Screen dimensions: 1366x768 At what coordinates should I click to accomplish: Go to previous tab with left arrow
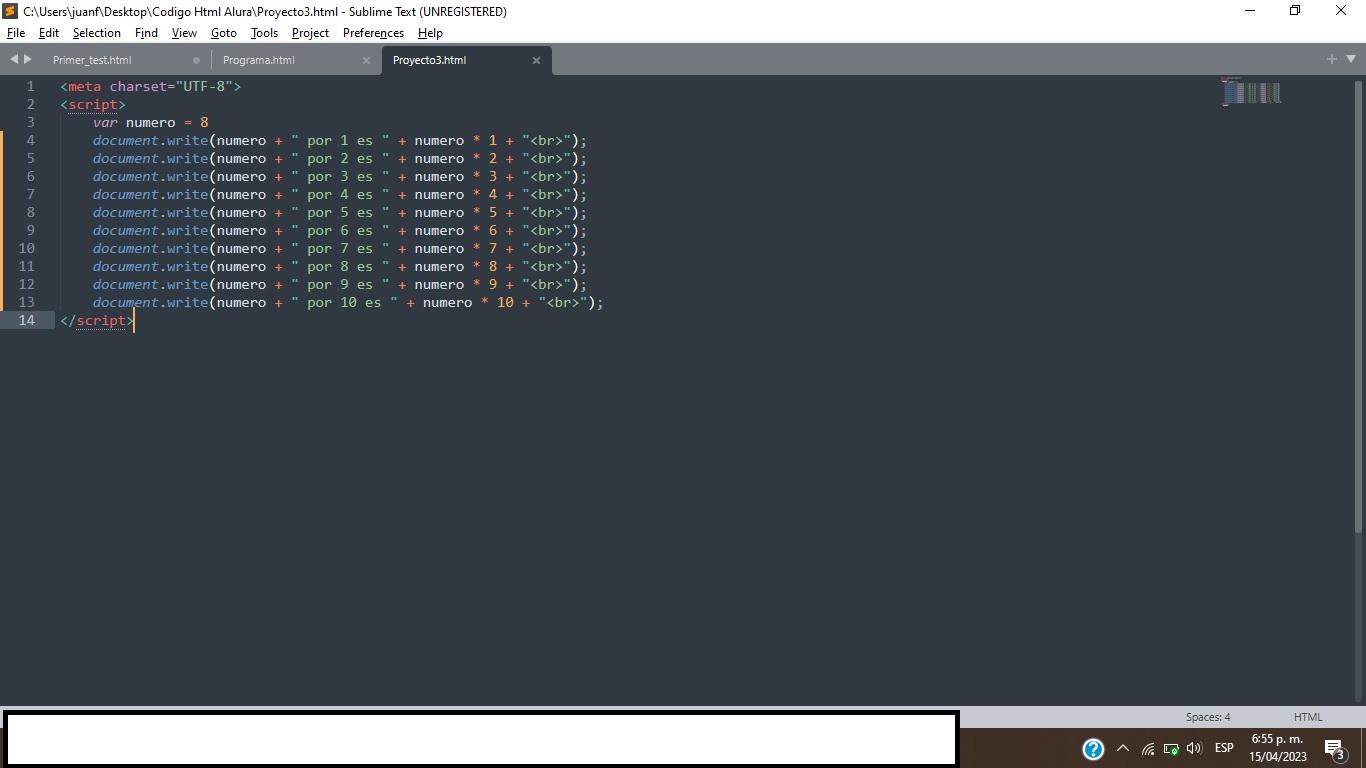coord(14,60)
